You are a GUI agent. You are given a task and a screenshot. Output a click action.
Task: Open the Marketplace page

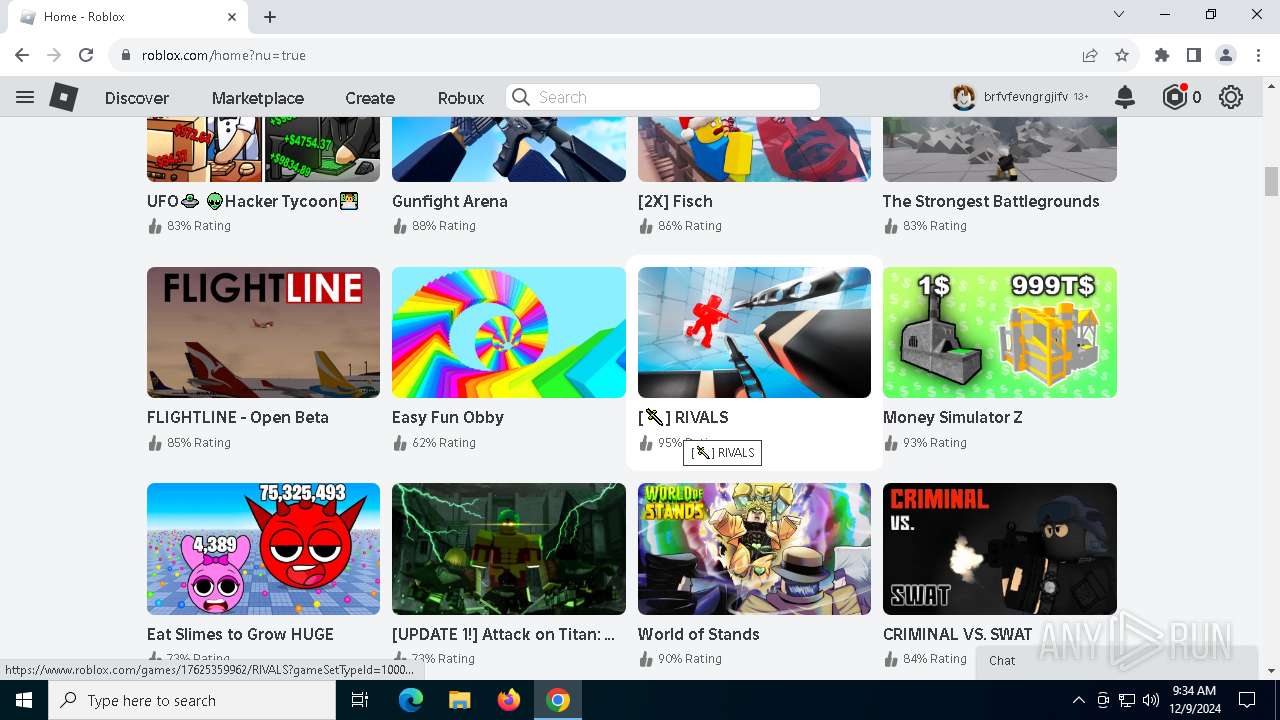pyautogui.click(x=258, y=98)
